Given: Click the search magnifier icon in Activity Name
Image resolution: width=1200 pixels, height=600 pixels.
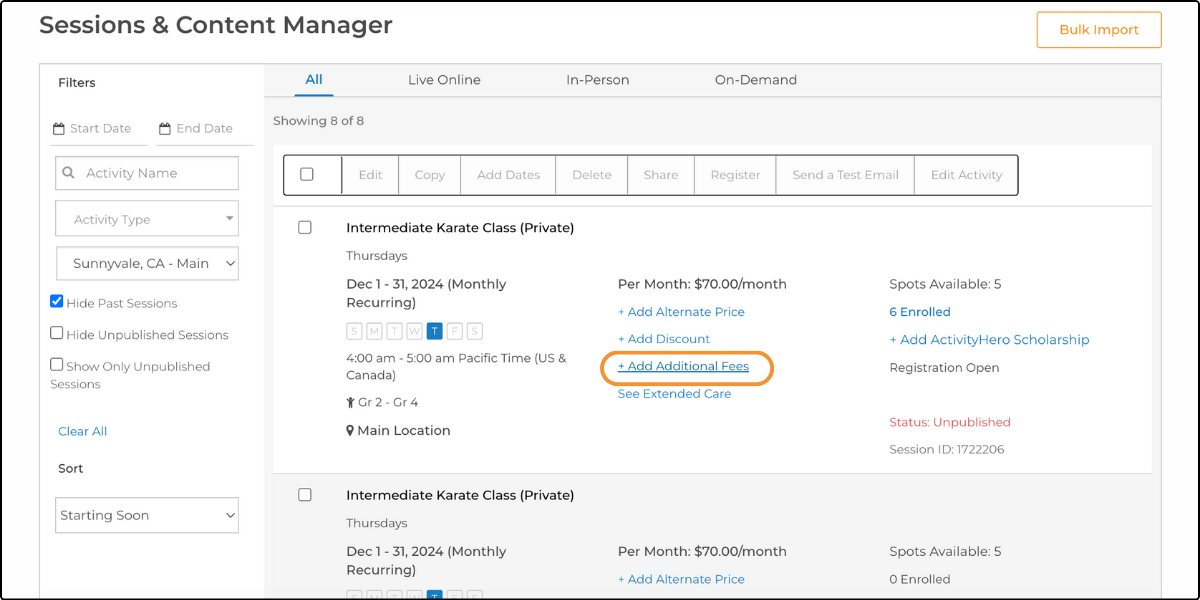Looking at the screenshot, I should tap(69, 173).
